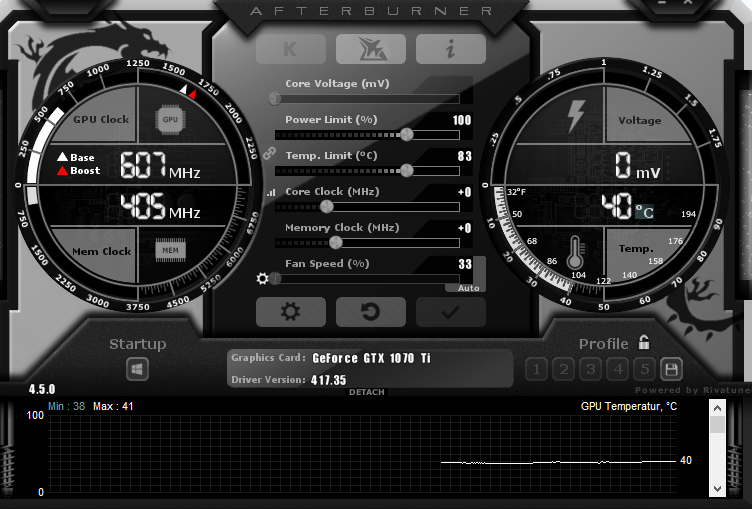Click the Temp. Limit value 83
The height and width of the screenshot is (509, 752).
465,156
